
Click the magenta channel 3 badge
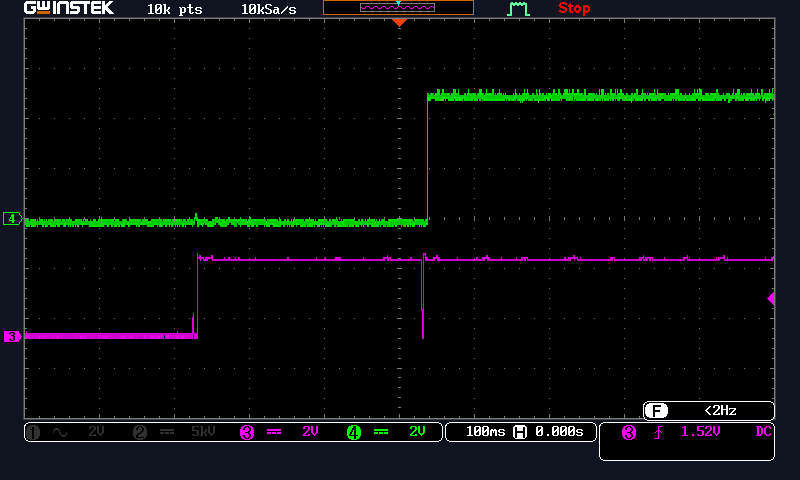(x=247, y=433)
